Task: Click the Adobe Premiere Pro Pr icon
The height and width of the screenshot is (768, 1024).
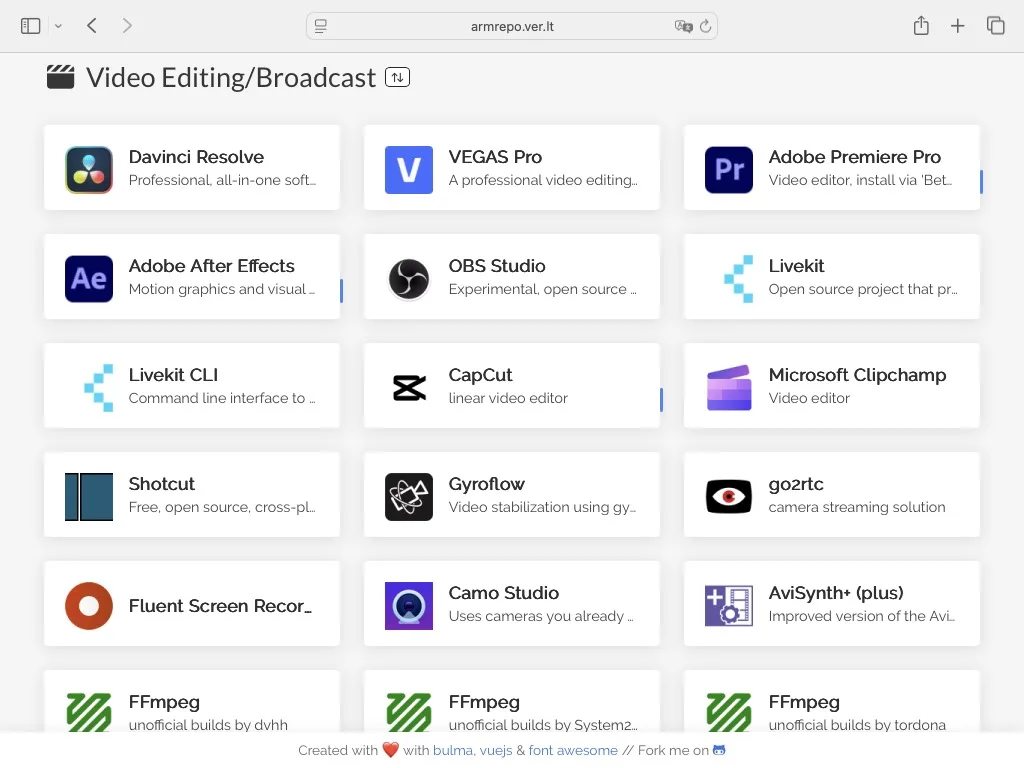Action: tap(729, 170)
